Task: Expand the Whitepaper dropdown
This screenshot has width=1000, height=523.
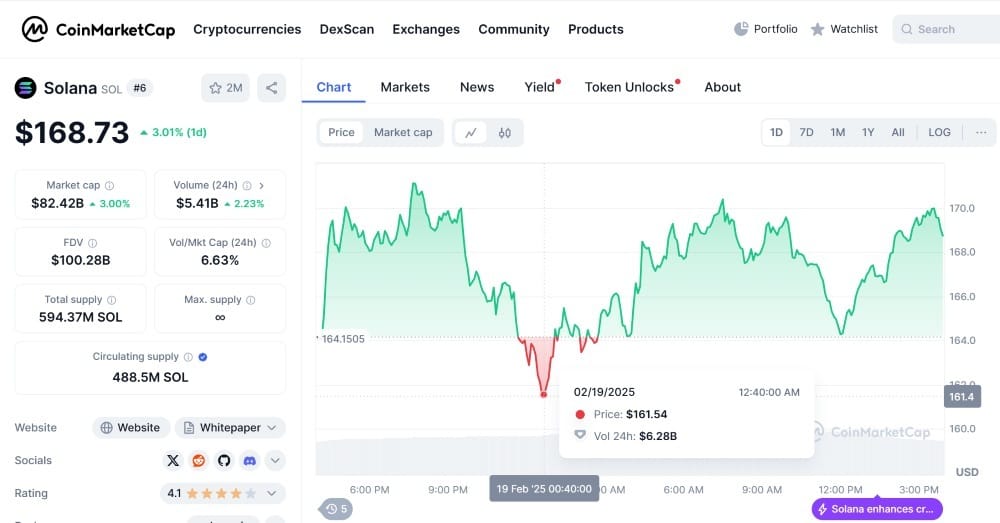Action: point(230,428)
